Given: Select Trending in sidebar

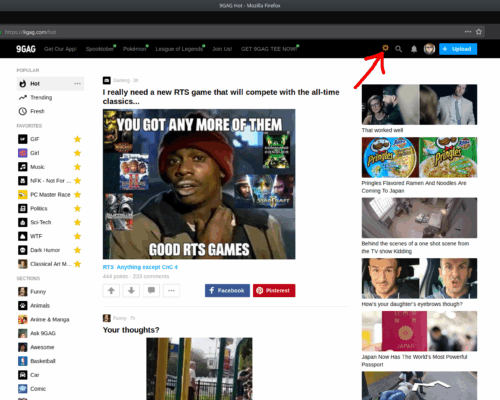Looking at the screenshot, I should [41, 97].
